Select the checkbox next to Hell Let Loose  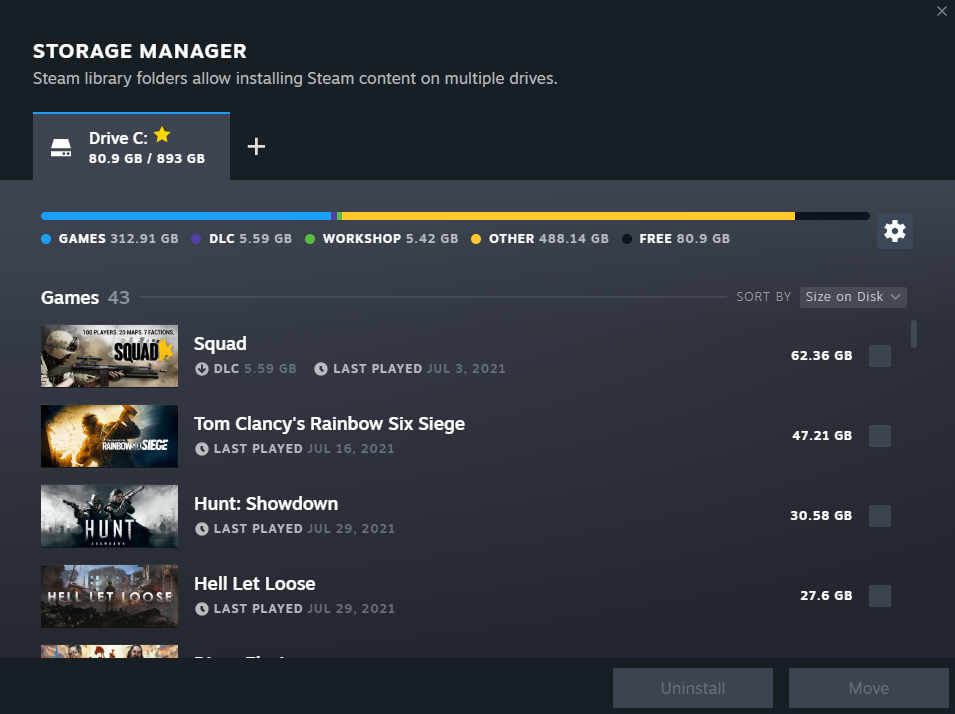click(x=879, y=596)
